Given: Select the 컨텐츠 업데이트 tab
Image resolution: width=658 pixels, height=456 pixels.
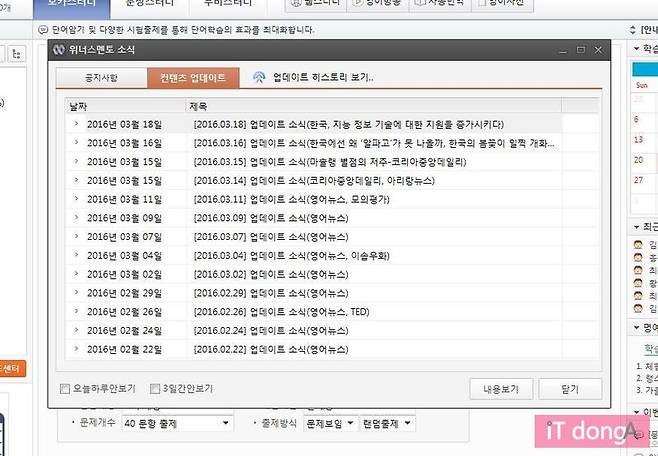Looking at the screenshot, I should (193, 78).
